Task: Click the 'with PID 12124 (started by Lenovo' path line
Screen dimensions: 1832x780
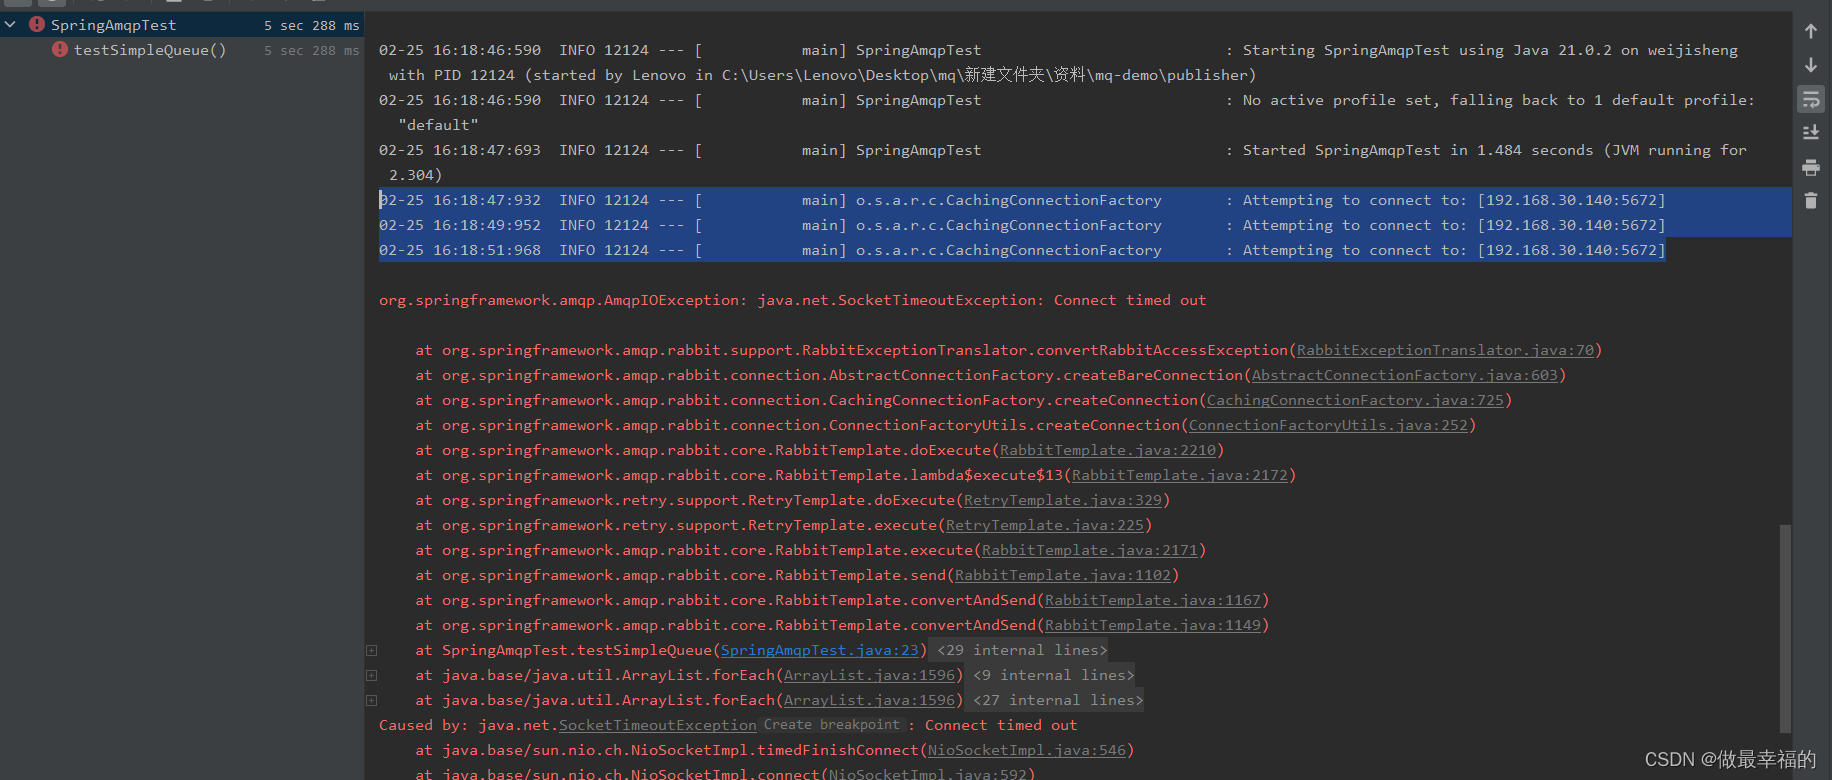Action: click(x=822, y=75)
